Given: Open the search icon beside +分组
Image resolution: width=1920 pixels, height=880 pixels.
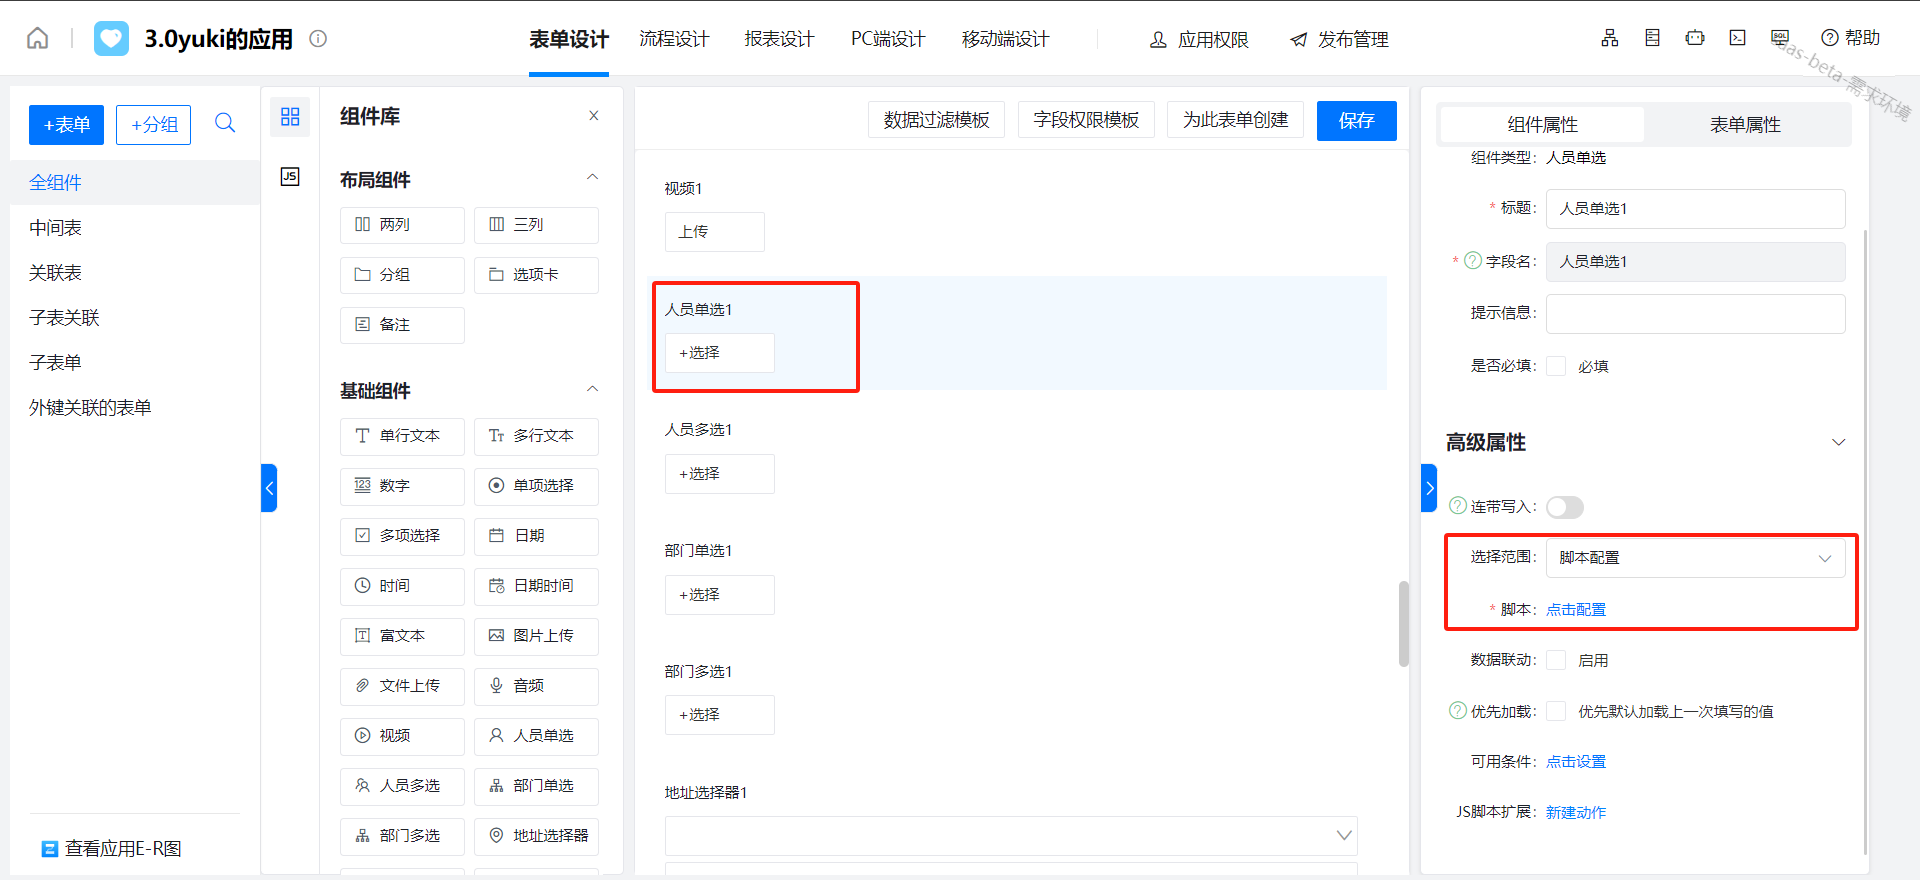Looking at the screenshot, I should pyautogui.click(x=225, y=123).
